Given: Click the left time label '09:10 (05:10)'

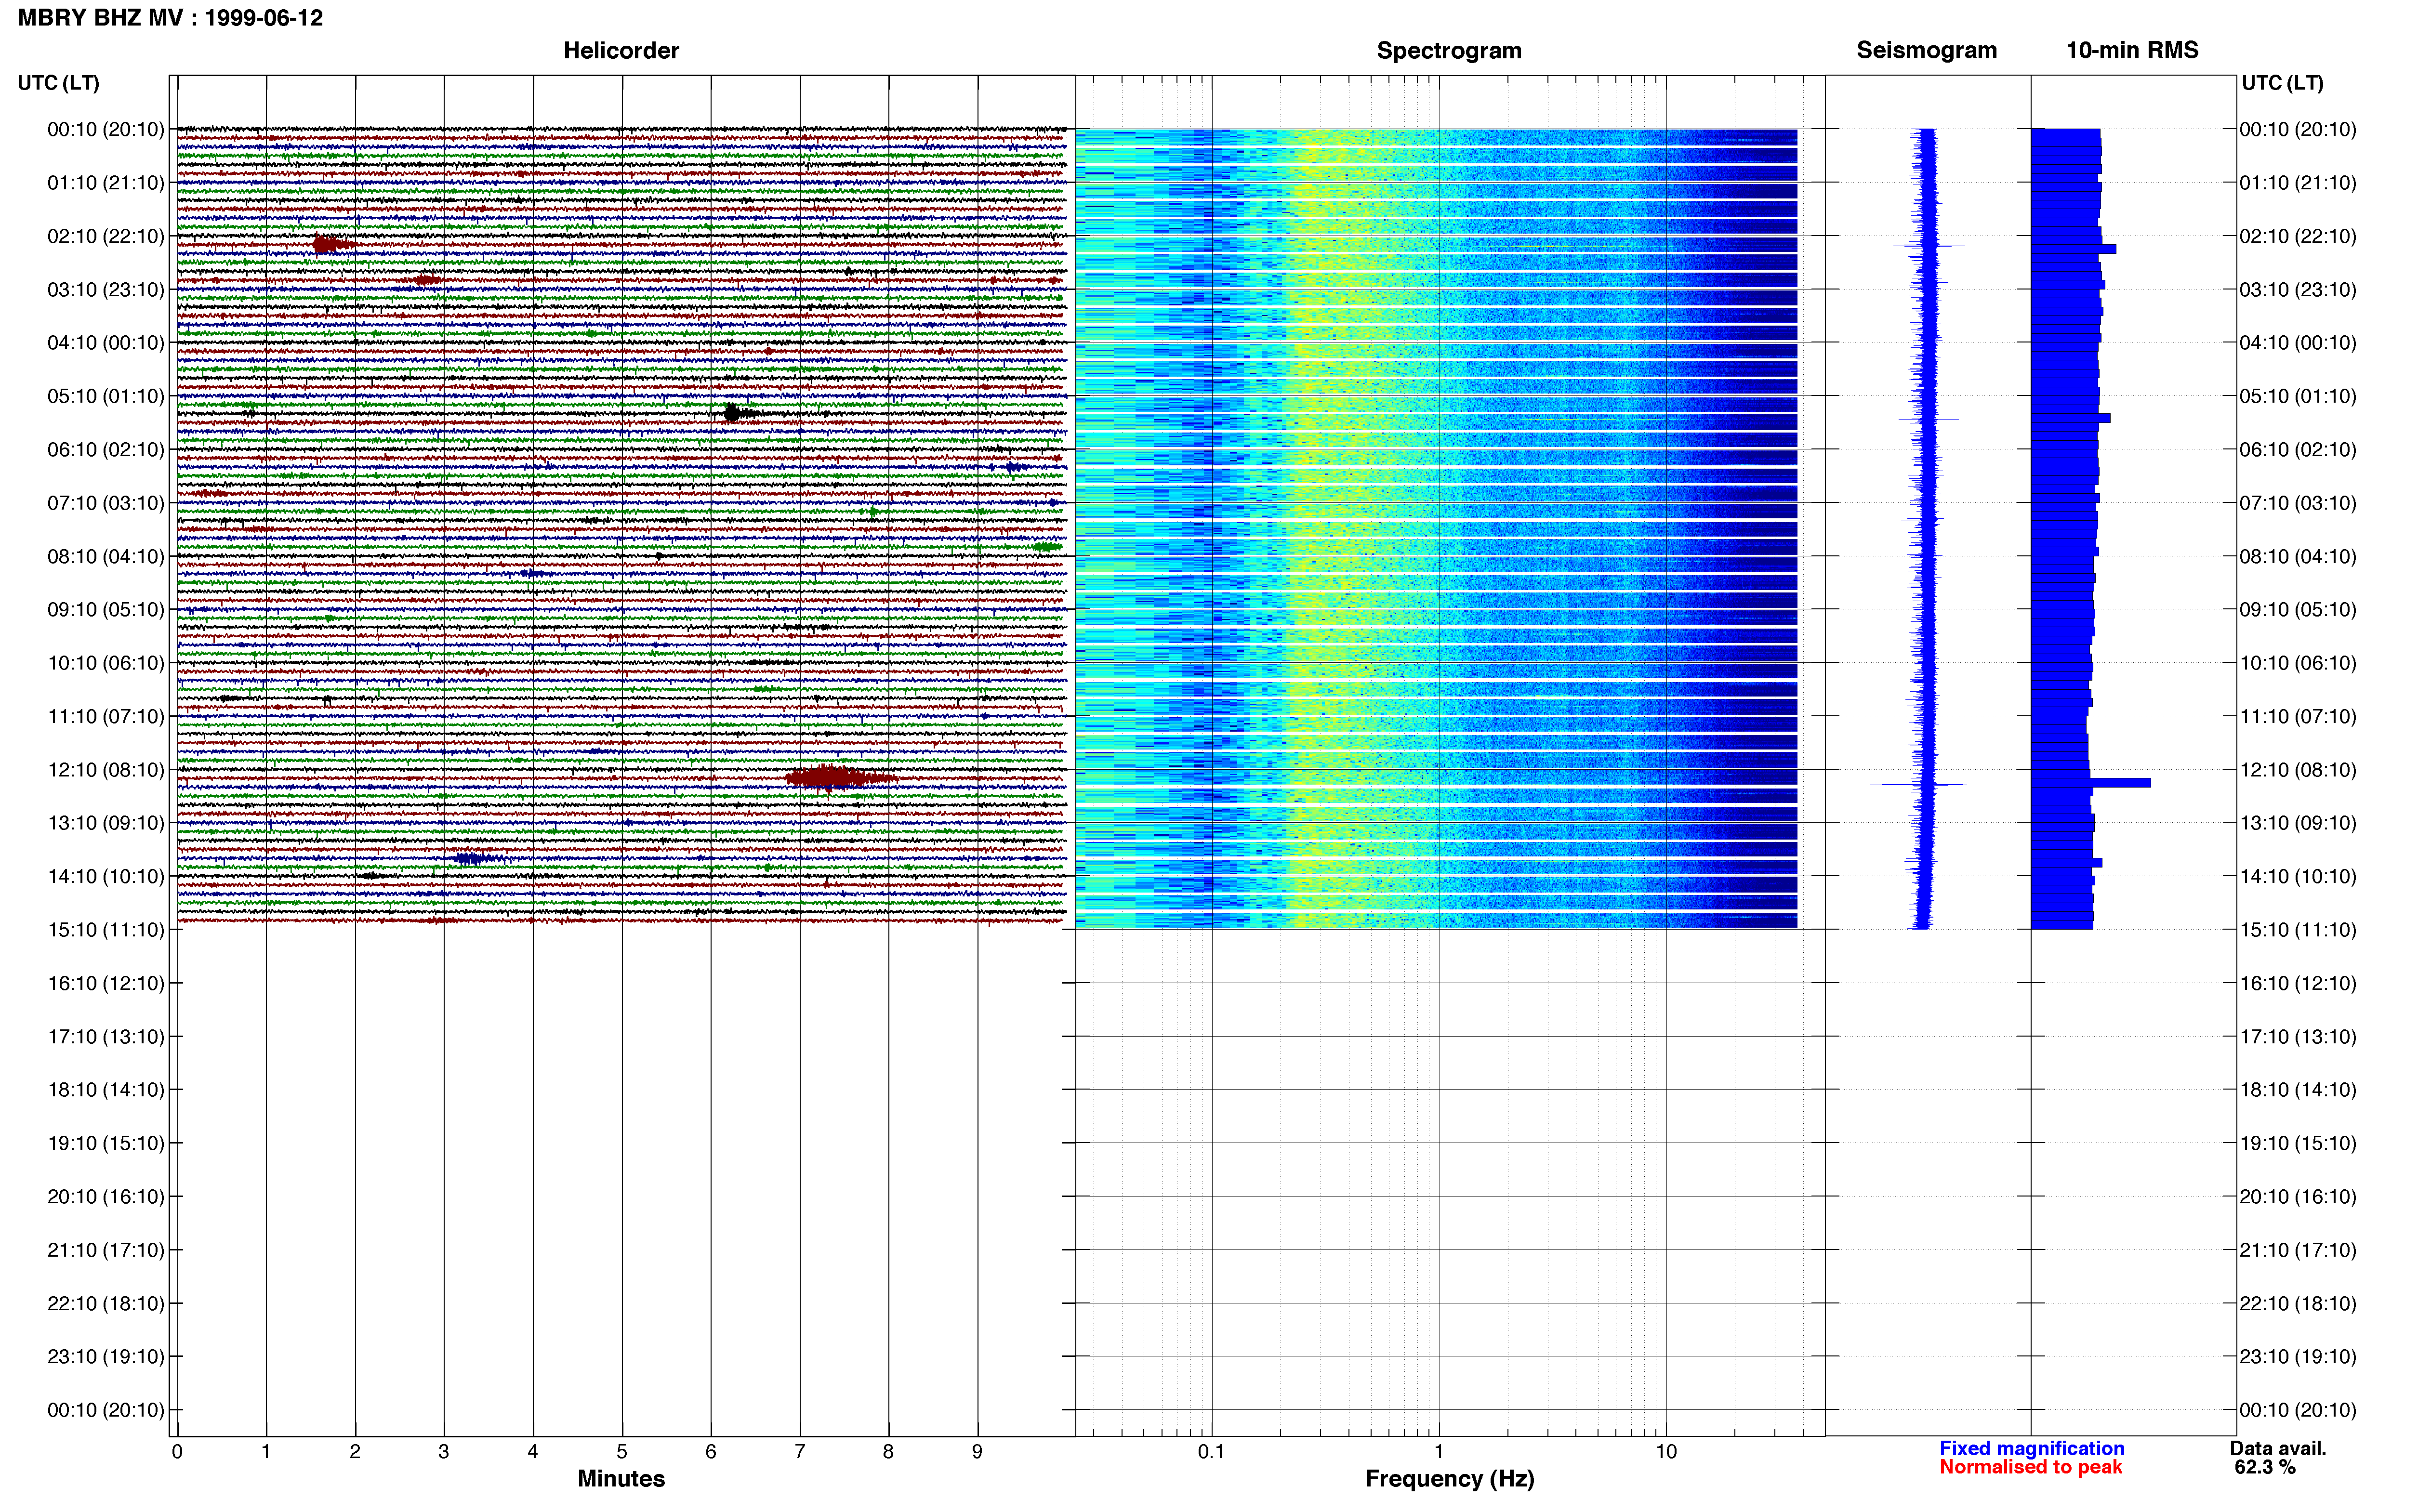Looking at the screenshot, I should click(x=105, y=609).
